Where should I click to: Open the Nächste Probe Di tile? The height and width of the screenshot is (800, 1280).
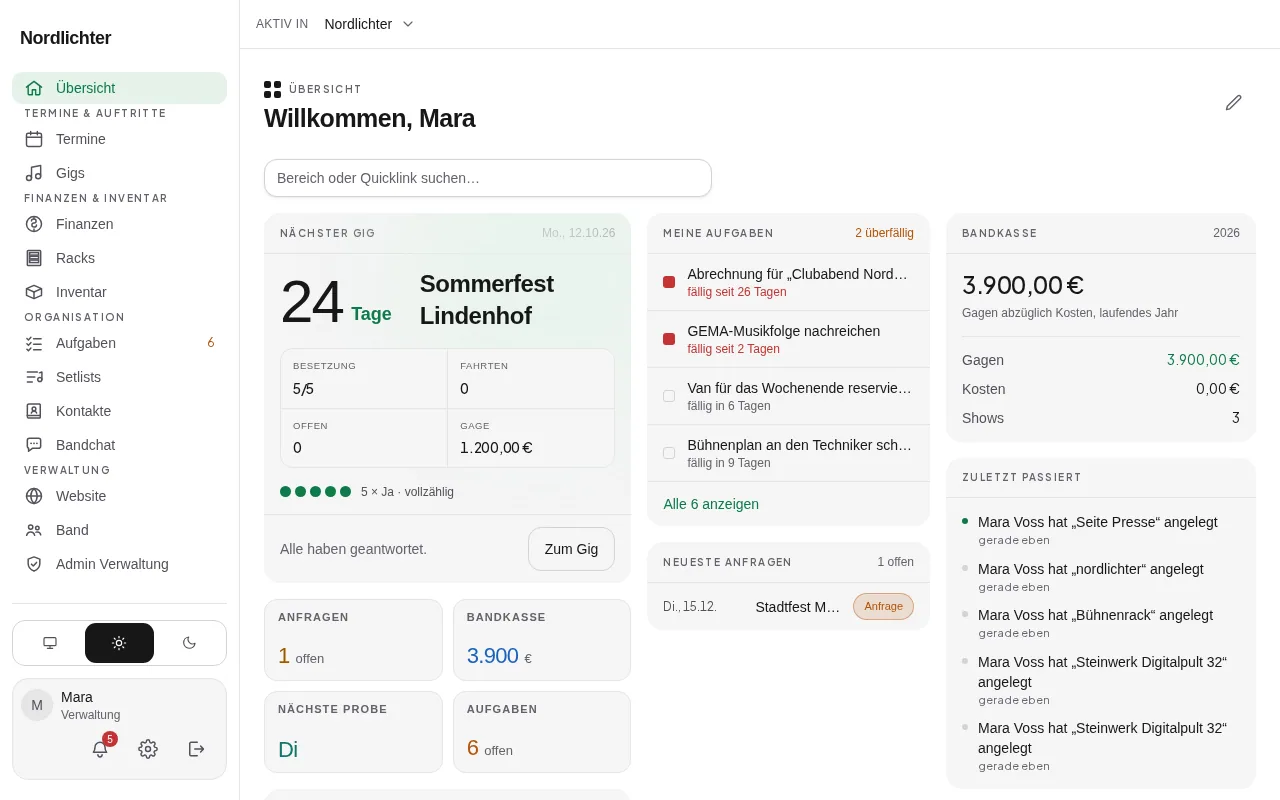click(353, 732)
